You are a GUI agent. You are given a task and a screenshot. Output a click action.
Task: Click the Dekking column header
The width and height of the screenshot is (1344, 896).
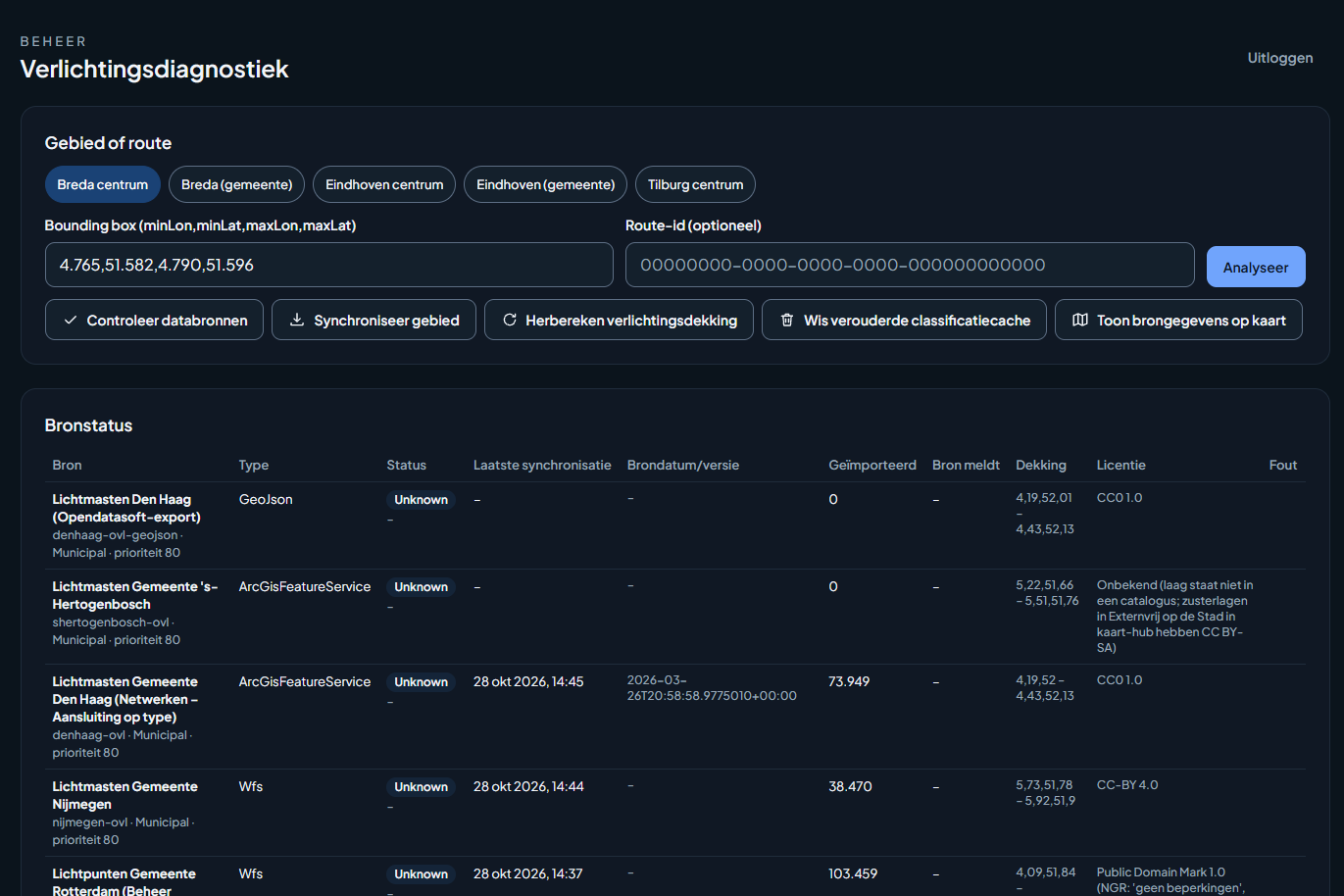[x=1041, y=465]
